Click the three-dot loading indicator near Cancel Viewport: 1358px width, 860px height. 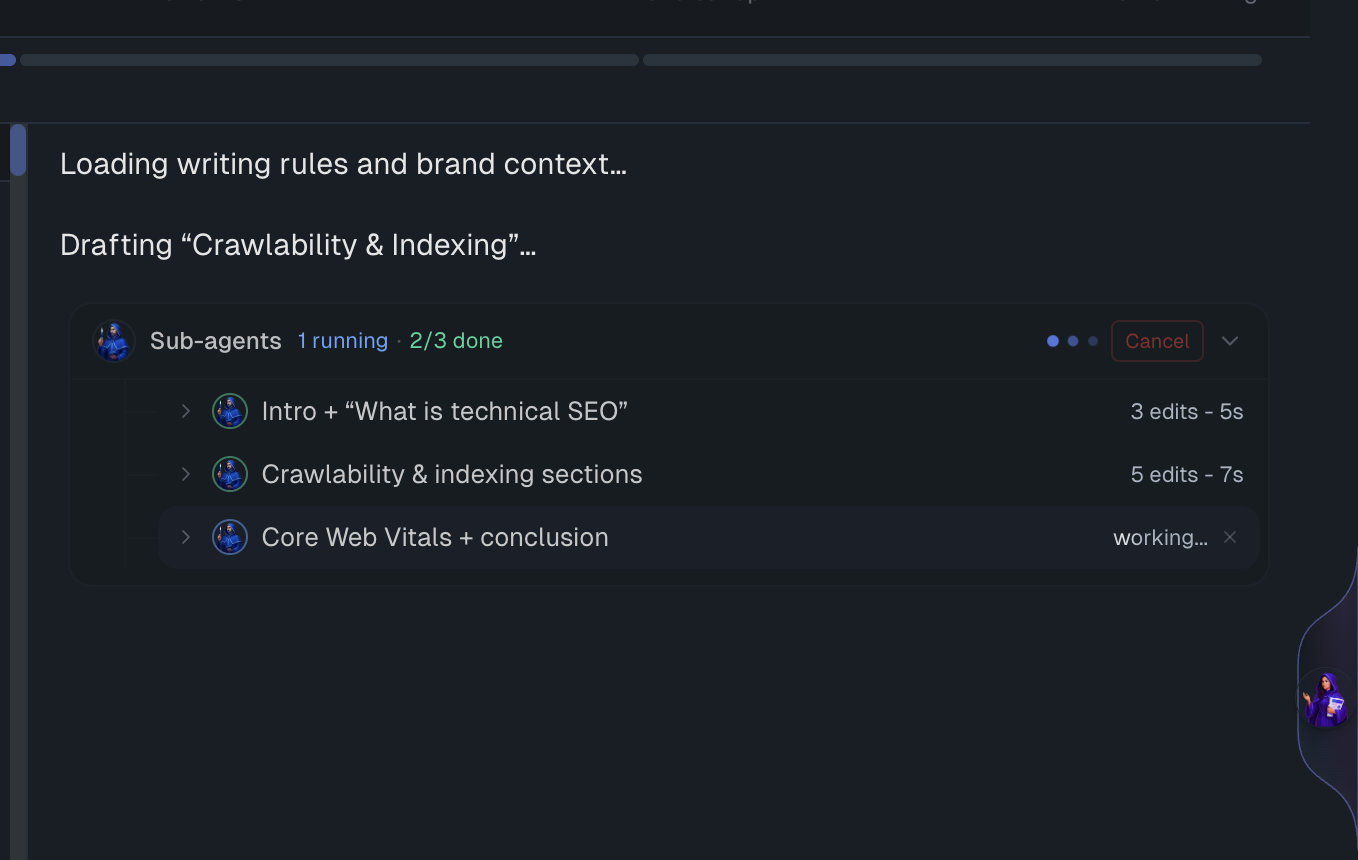pos(1072,341)
